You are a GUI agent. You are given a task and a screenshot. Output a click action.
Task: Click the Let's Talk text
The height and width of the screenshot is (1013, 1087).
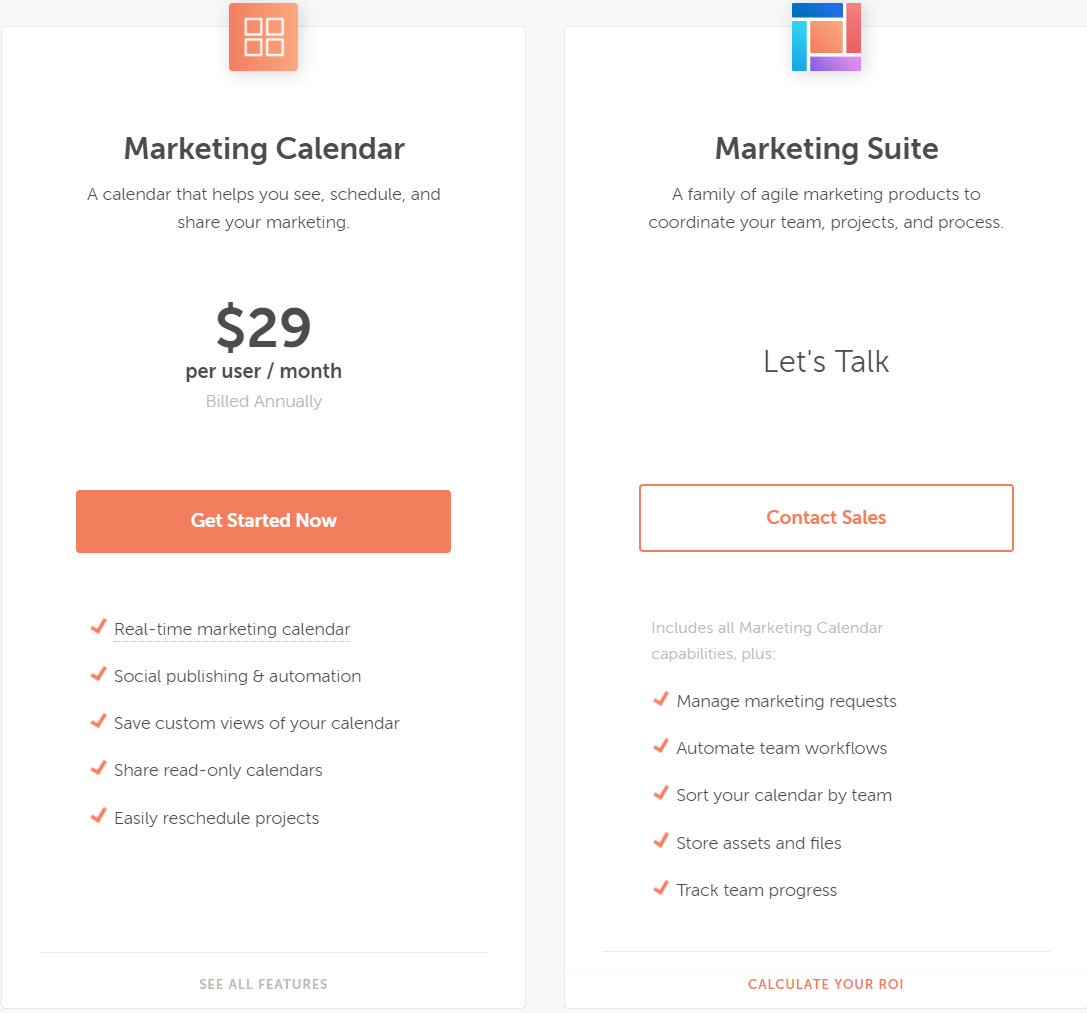[826, 361]
